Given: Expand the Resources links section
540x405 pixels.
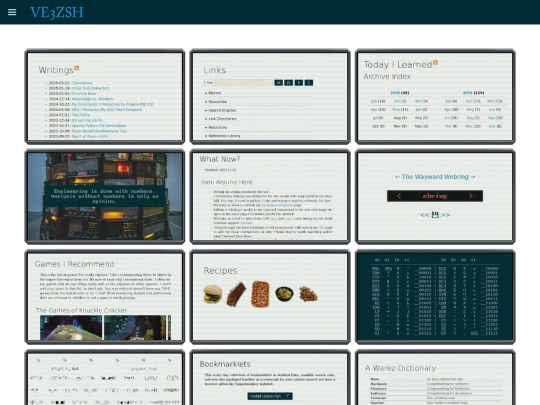Looking at the screenshot, I should pyautogui.click(x=259, y=127).
